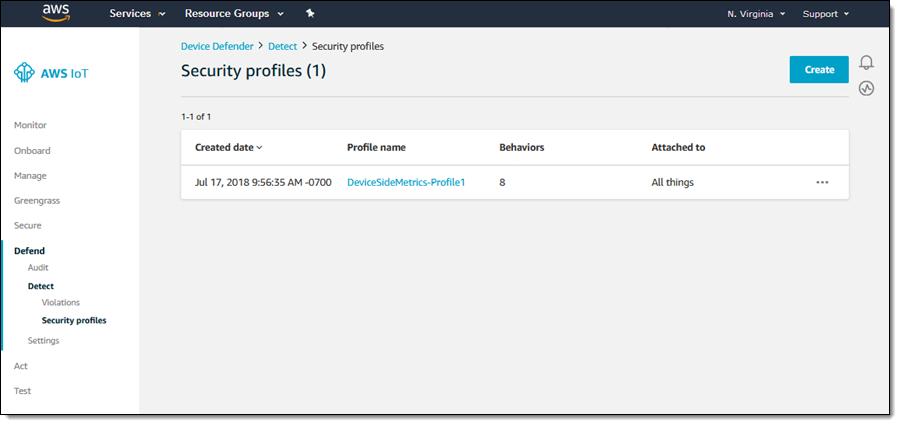Select Audit under Defend

click(x=38, y=268)
